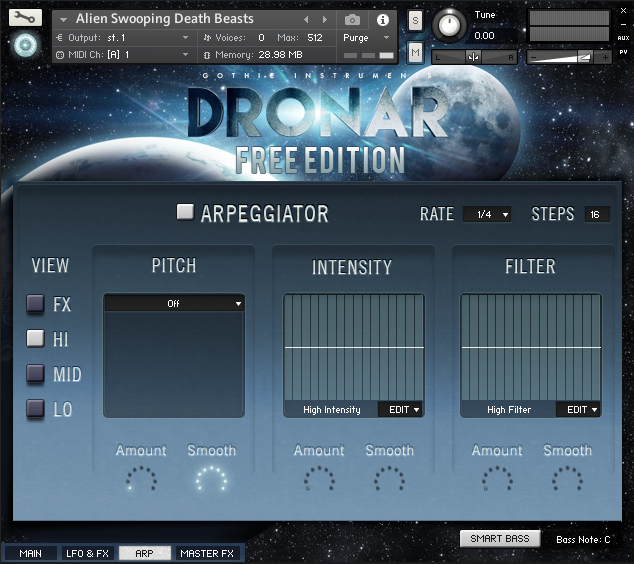Close the instrument with X icon
This screenshot has height=564, width=634.
coord(623,11)
